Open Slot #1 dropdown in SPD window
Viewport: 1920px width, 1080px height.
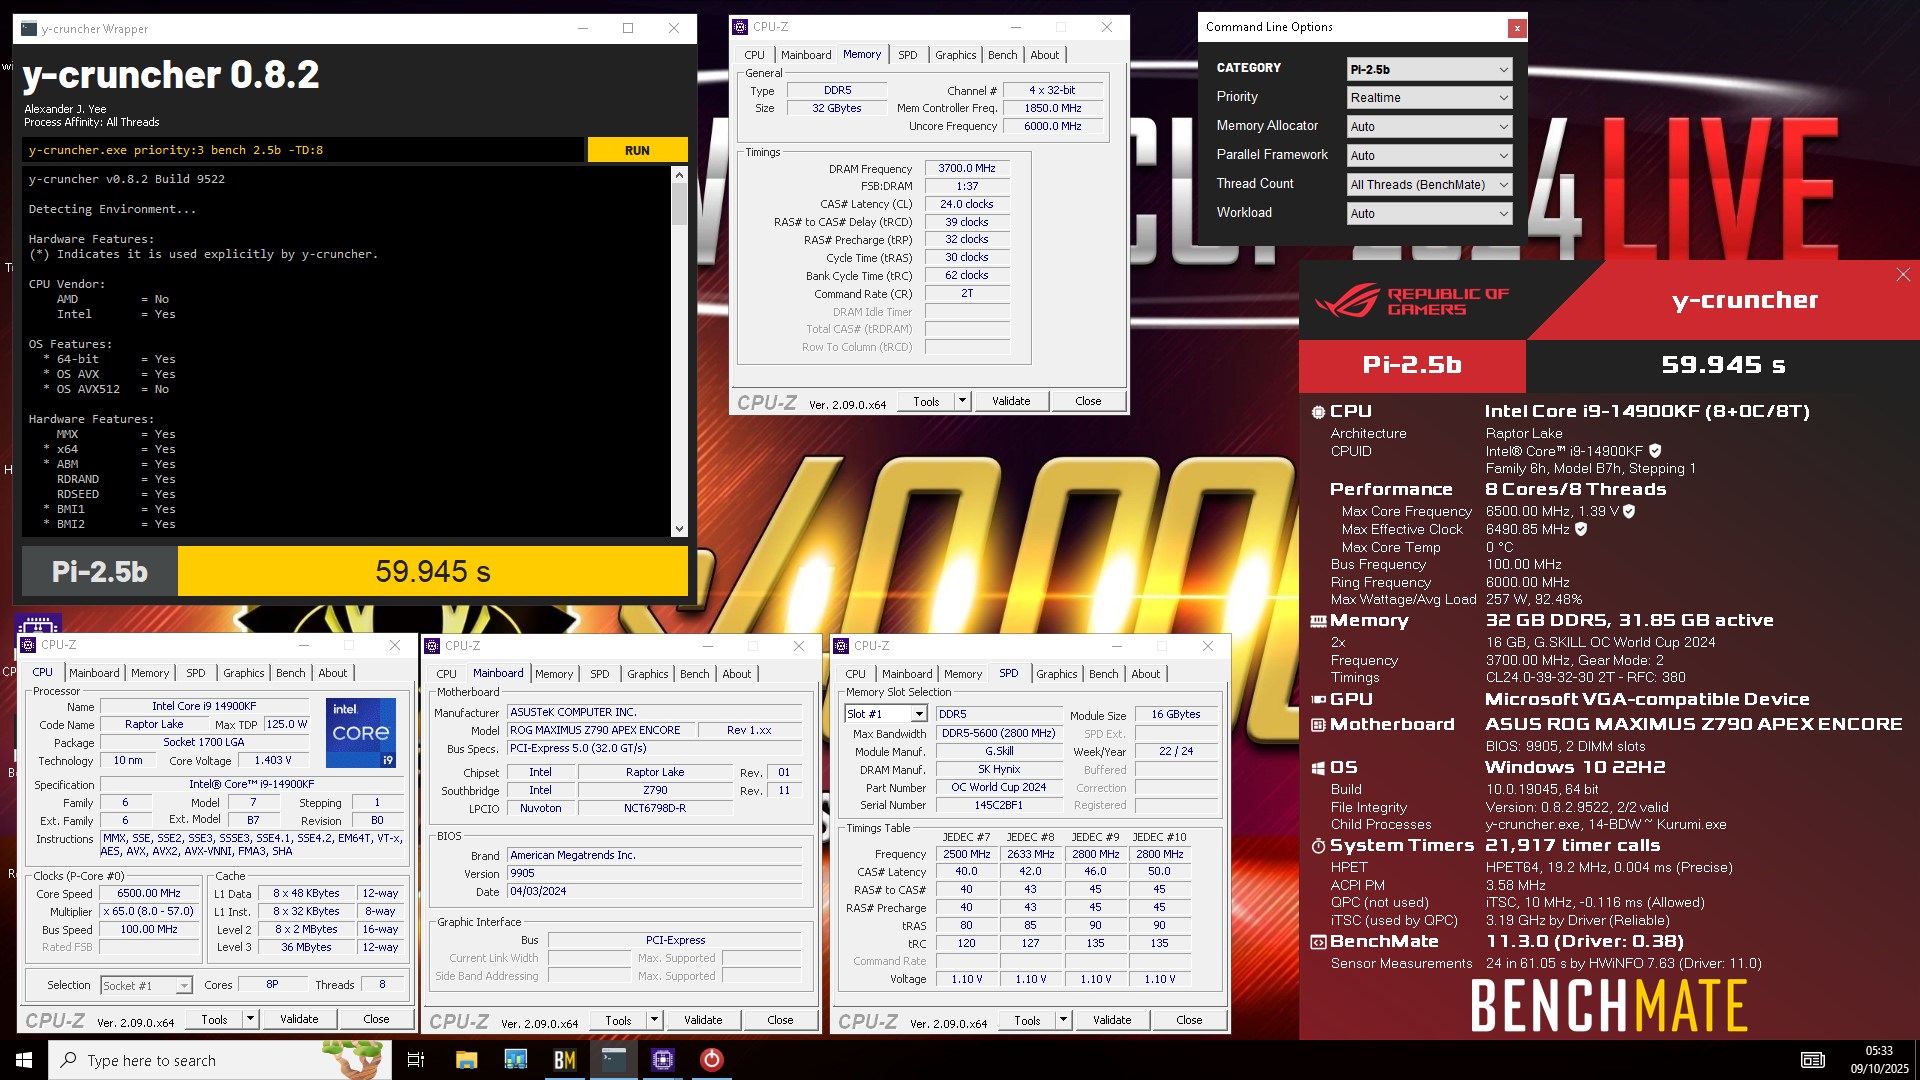(886, 714)
